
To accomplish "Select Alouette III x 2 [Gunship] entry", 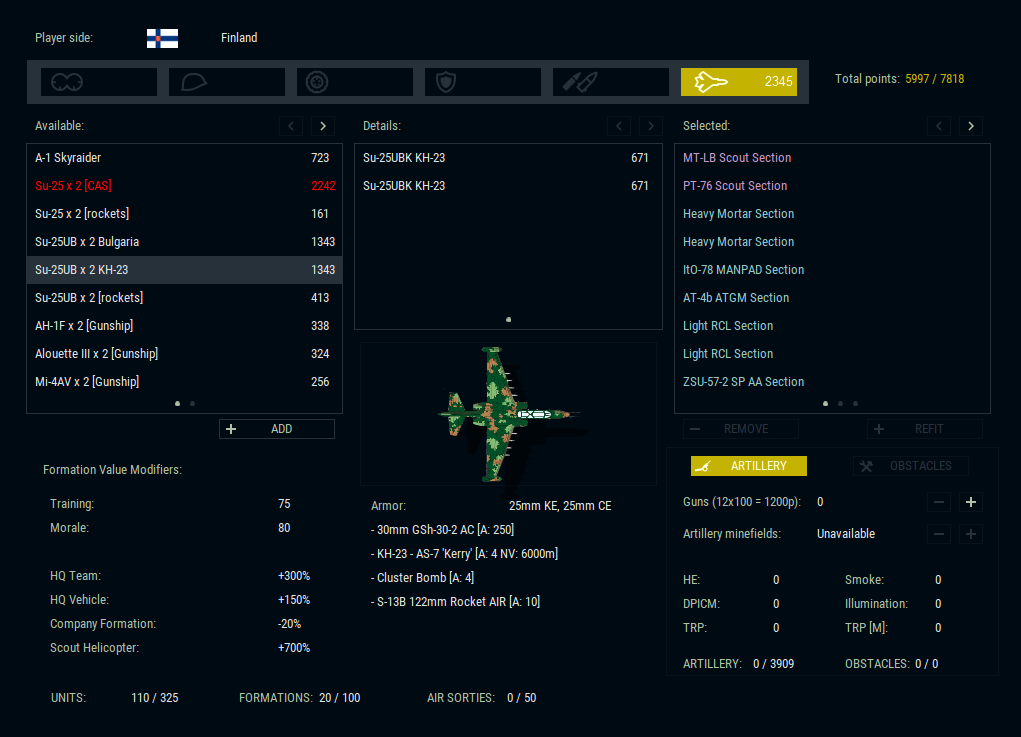I will click(x=184, y=354).
